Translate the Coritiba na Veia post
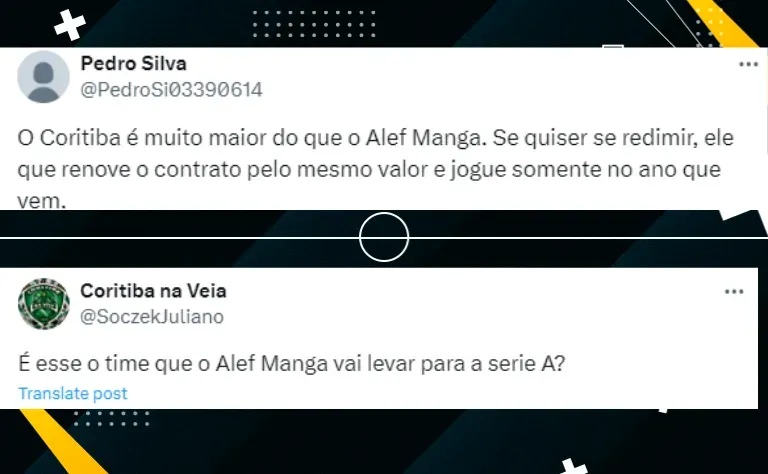768x474 pixels. click(x=72, y=393)
